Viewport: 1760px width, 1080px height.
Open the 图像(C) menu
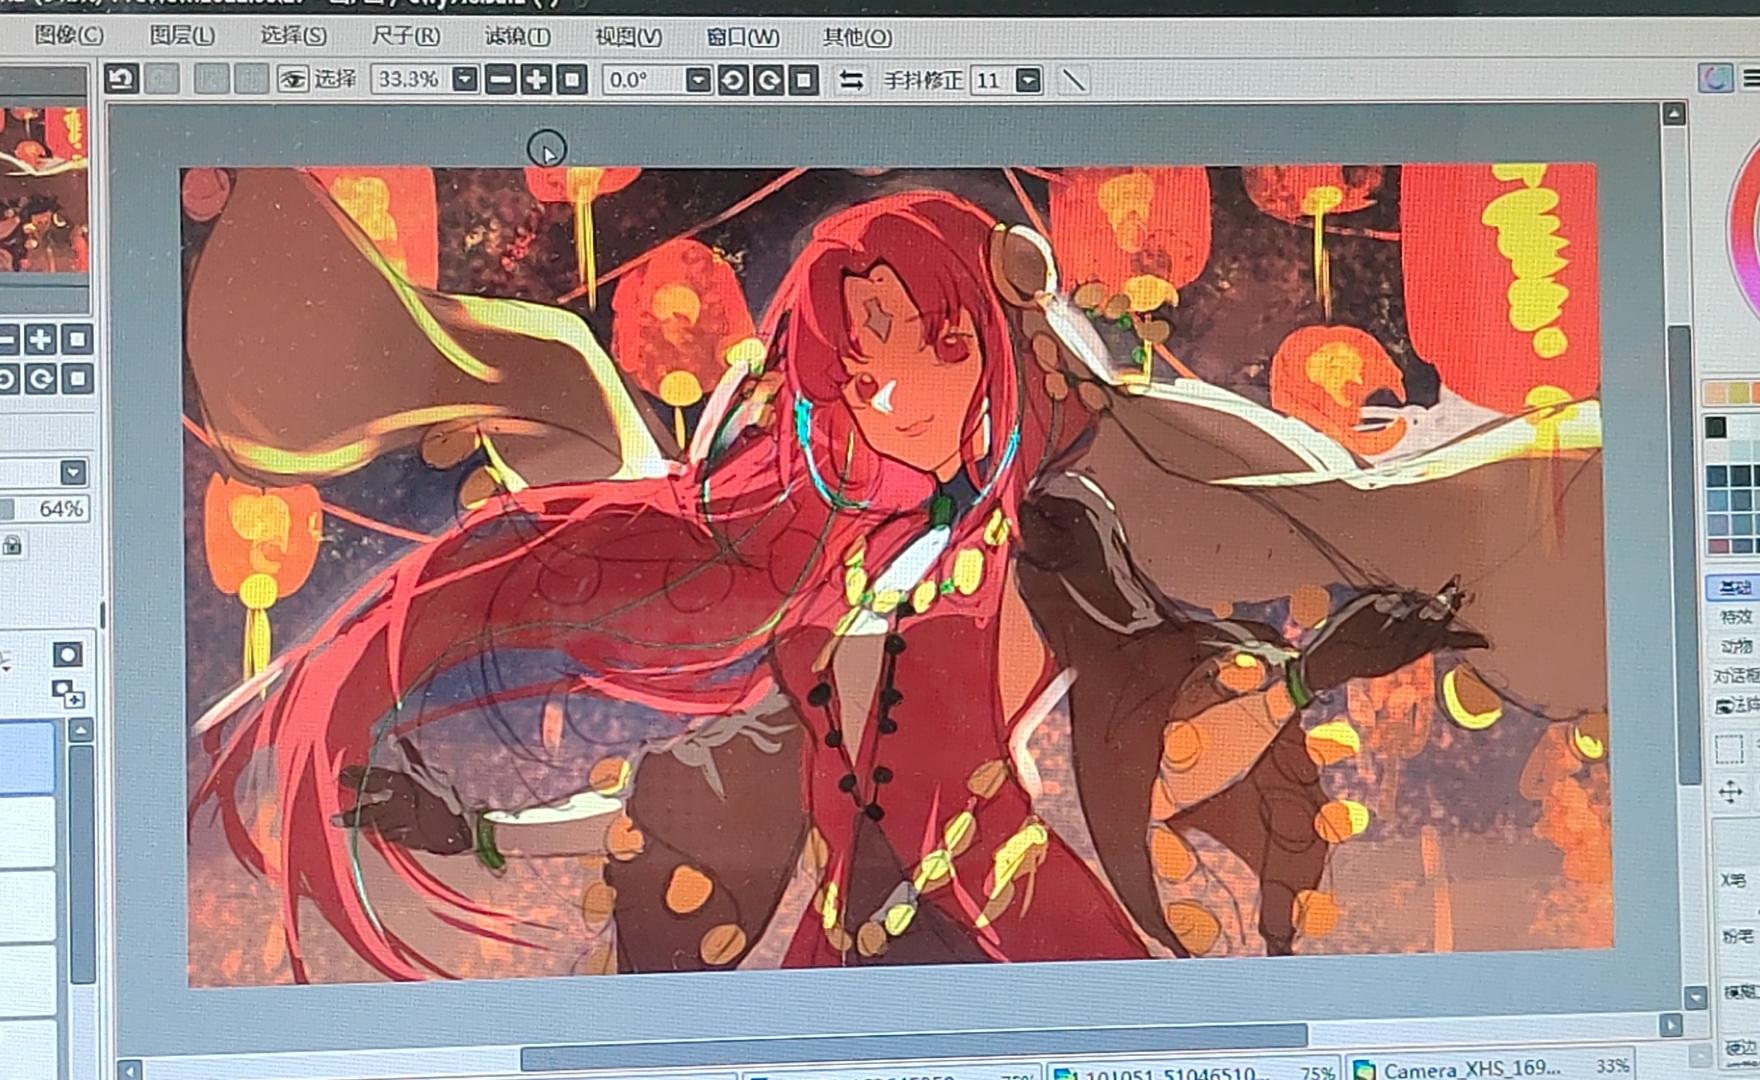click(68, 35)
